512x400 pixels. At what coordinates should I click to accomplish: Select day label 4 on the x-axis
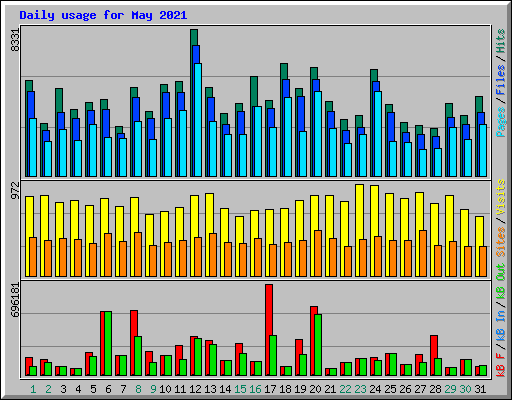click(78, 389)
